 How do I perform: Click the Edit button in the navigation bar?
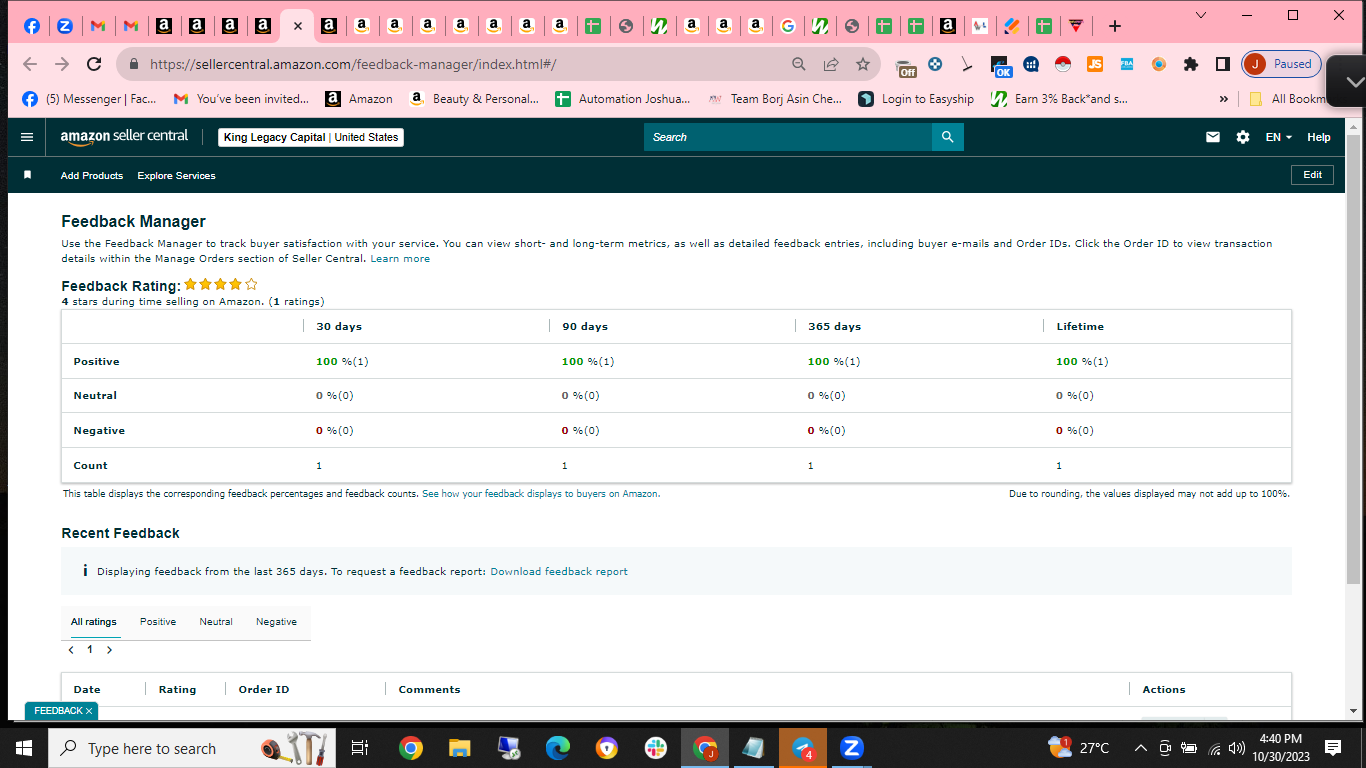[x=1313, y=175]
